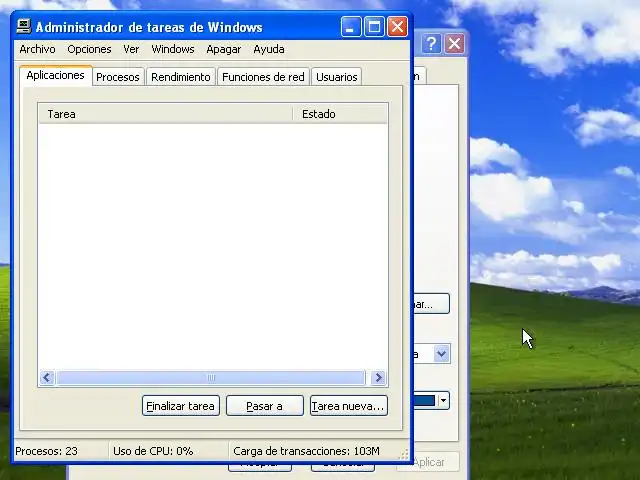Switch to the Rendimiento tab
Viewport: 640px width, 480px height.
pyautogui.click(x=181, y=77)
